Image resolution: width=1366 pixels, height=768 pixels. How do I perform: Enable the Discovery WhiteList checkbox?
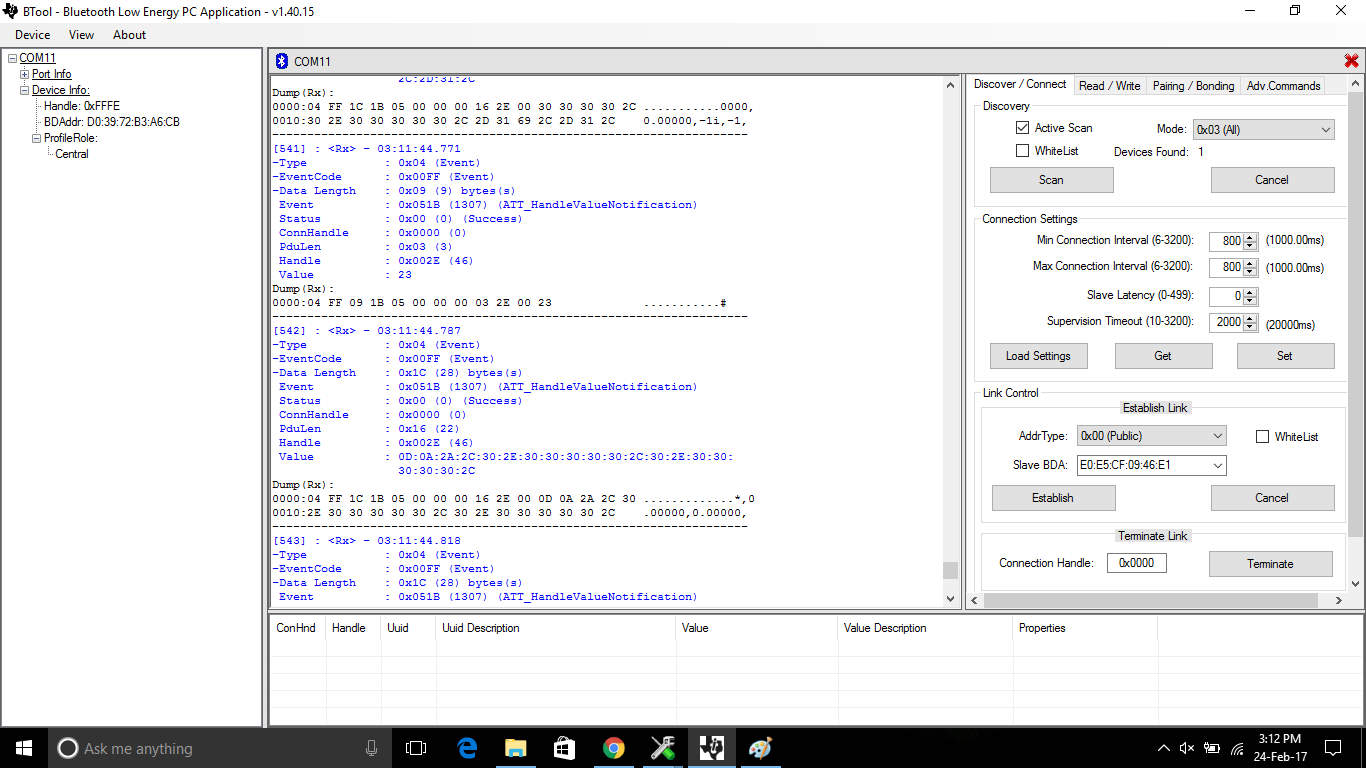(x=1022, y=151)
